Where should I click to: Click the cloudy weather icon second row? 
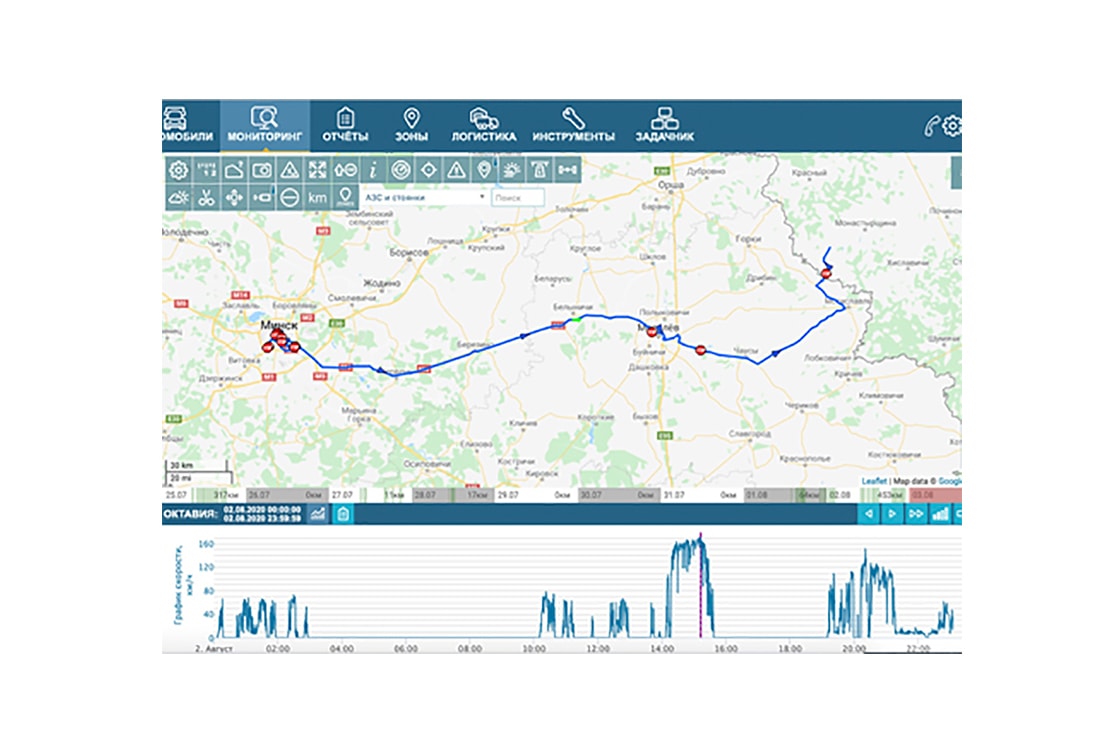178,198
